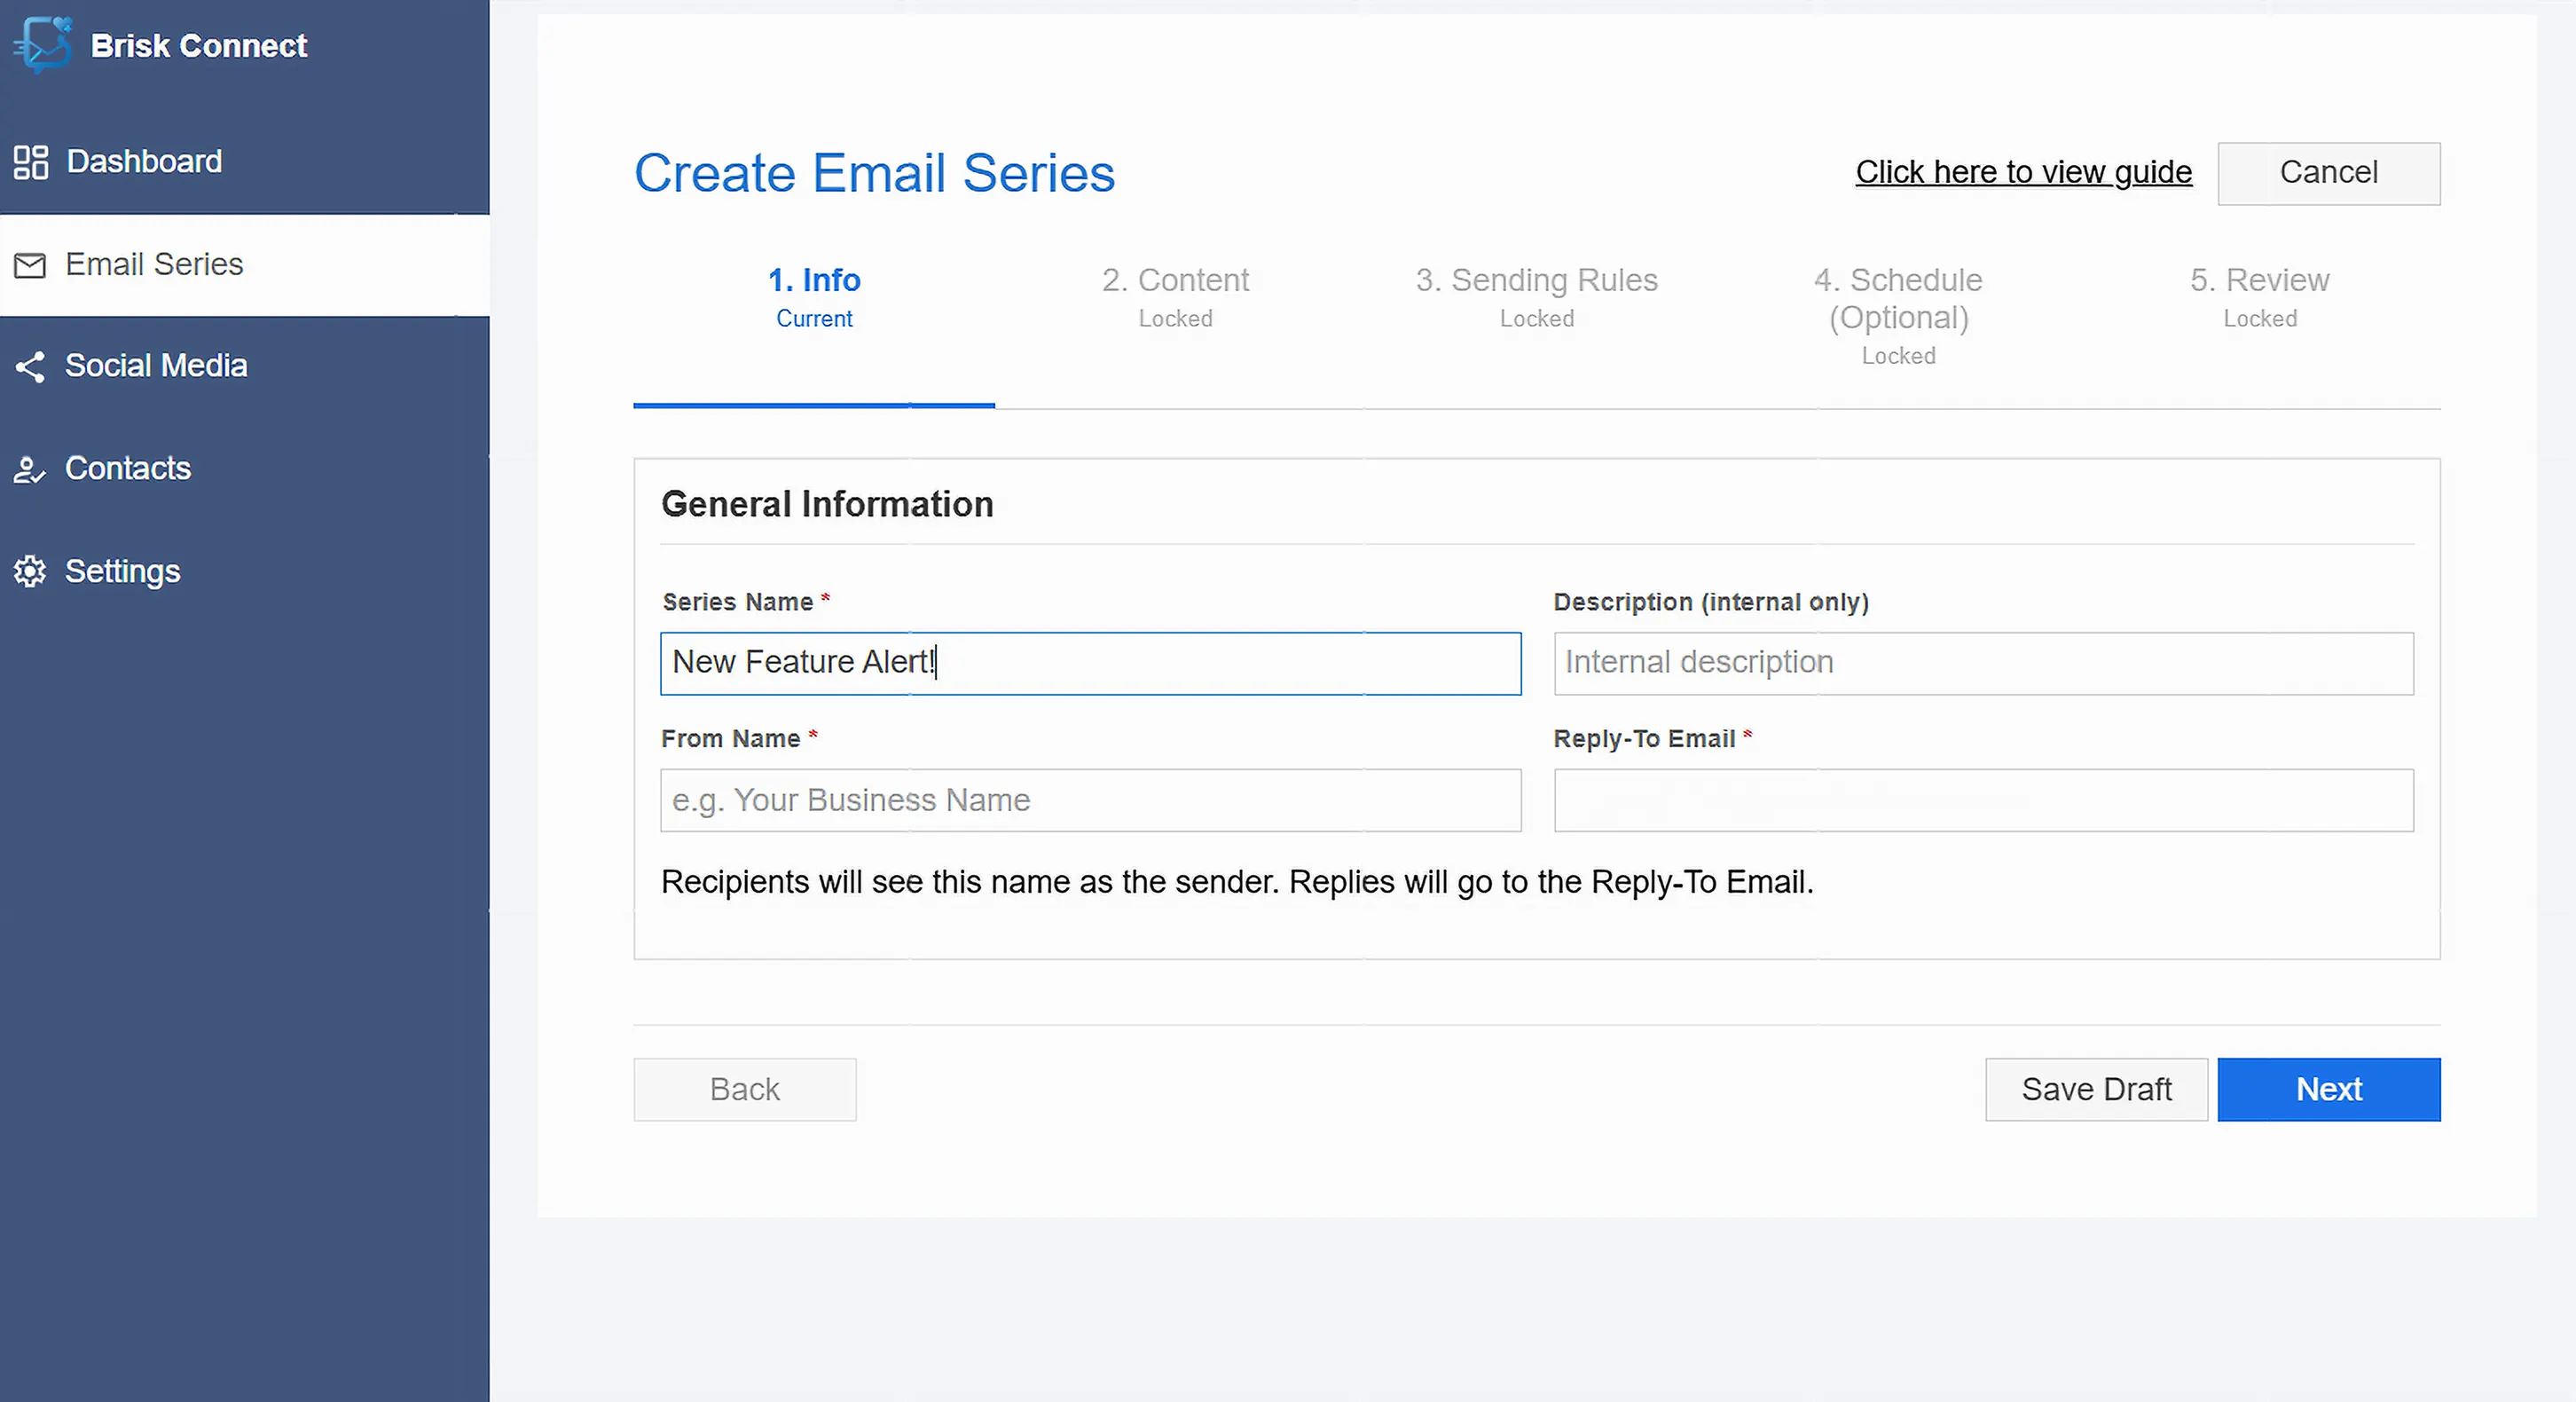Click the Social Media share icon
This screenshot has width=2576, height=1402.
pos(30,366)
